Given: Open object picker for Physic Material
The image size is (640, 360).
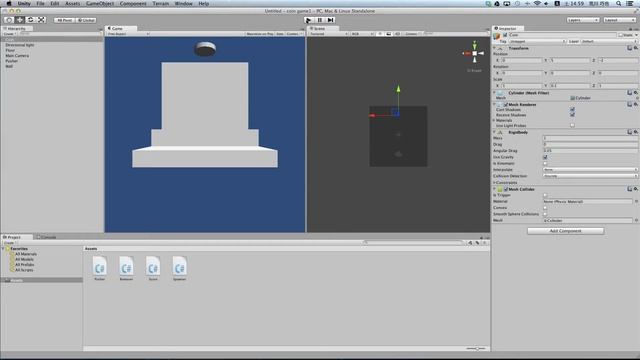Looking at the screenshot, I should click(x=636, y=202).
